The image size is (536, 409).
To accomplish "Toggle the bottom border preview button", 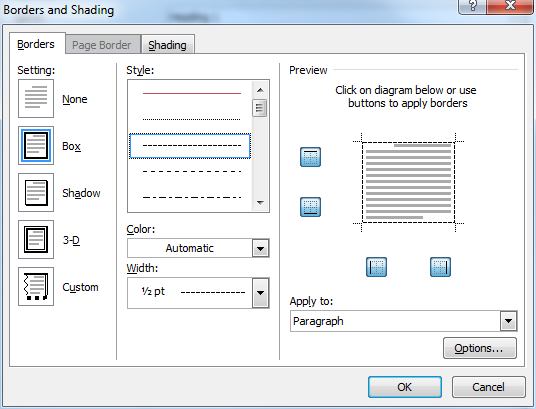I will (310, 207).
